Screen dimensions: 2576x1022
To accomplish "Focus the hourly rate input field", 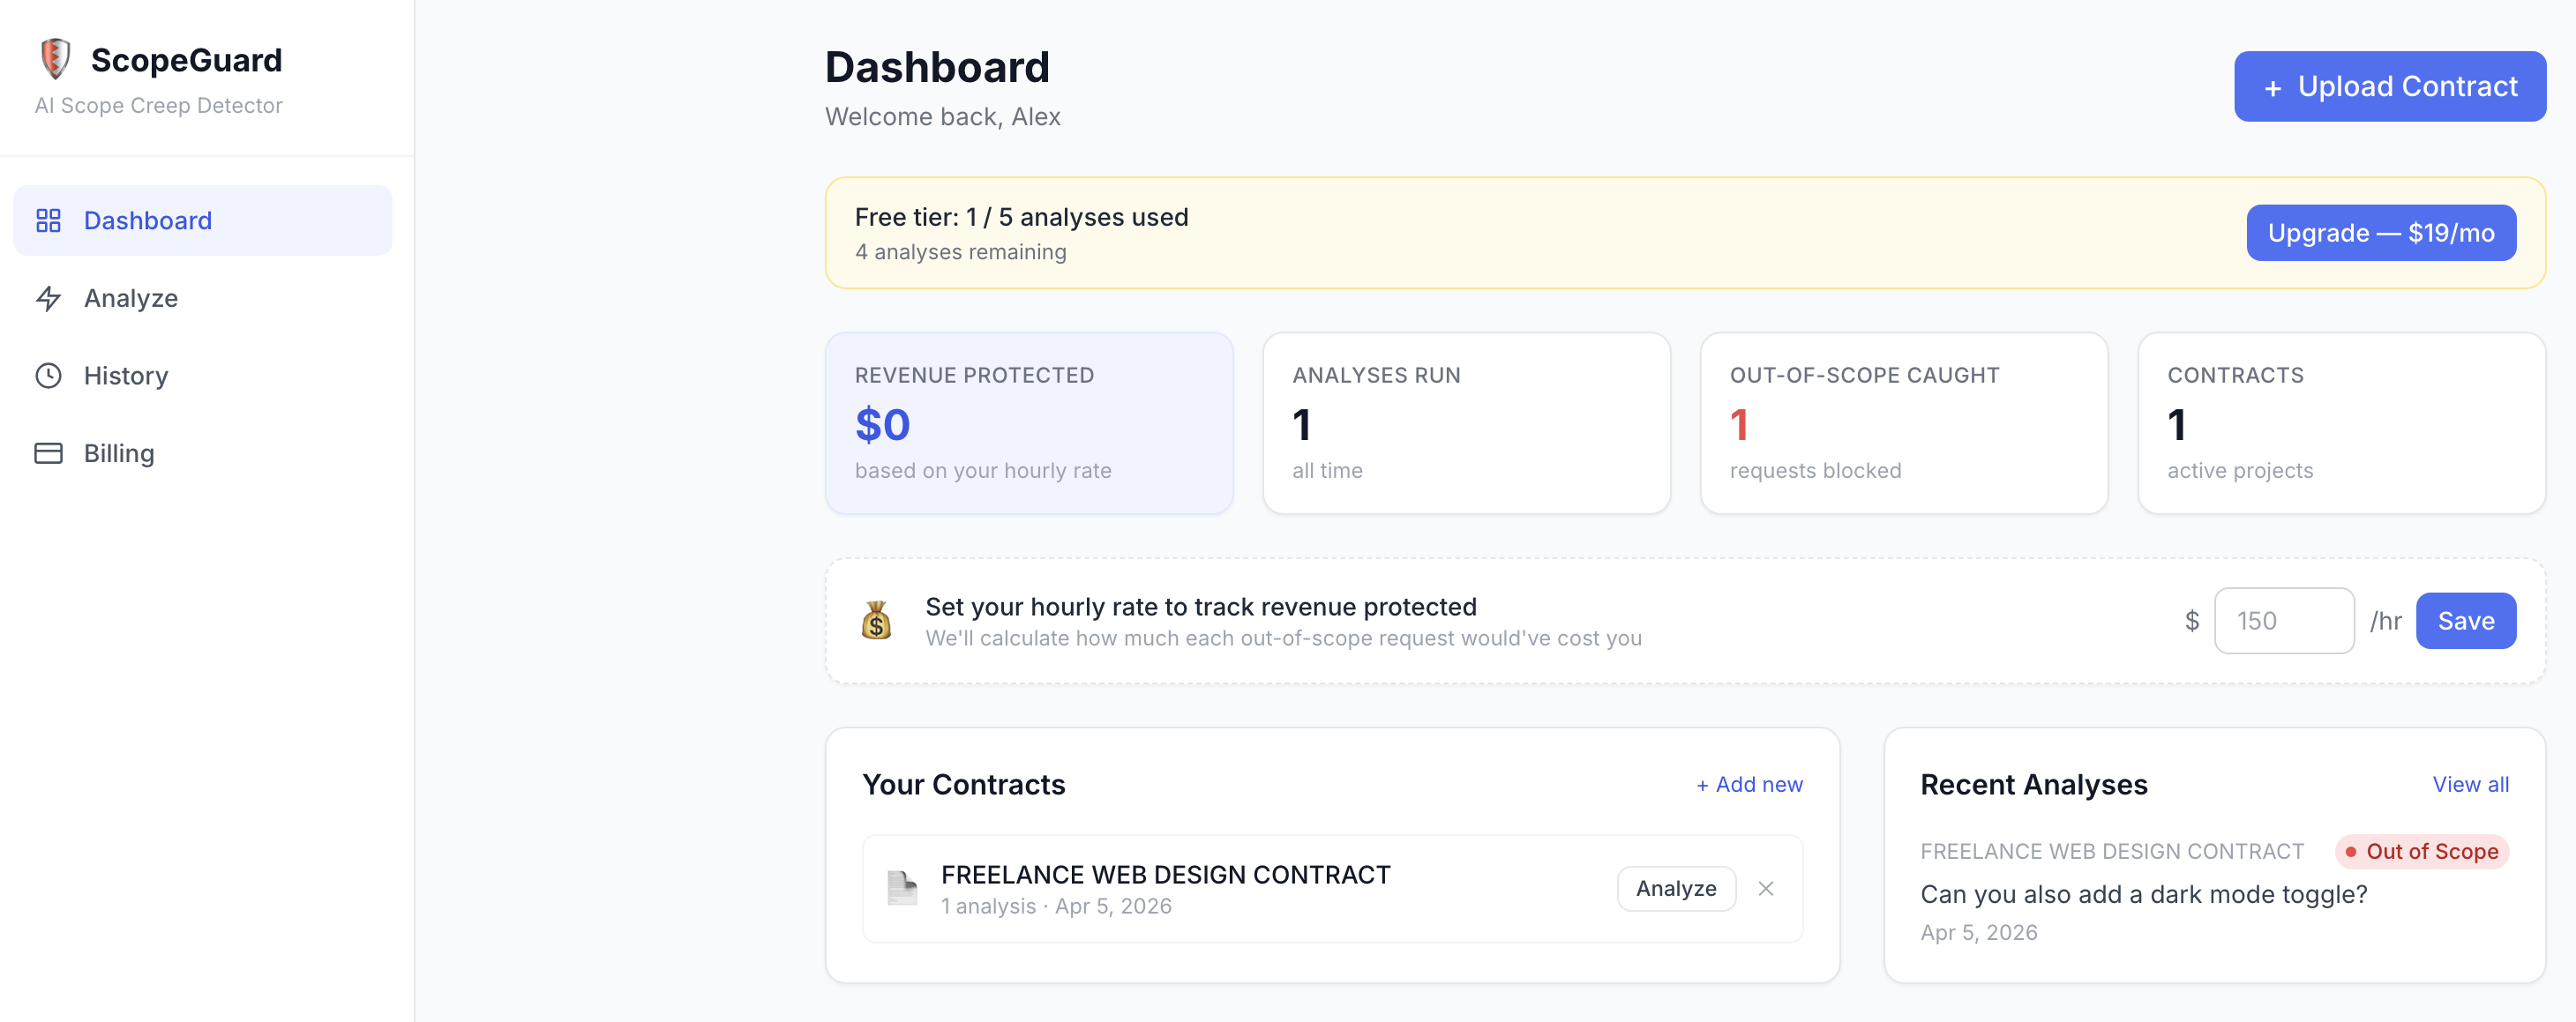I will (x=2283, y=621).
